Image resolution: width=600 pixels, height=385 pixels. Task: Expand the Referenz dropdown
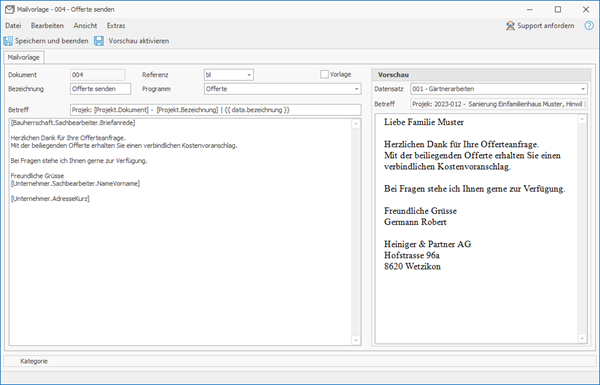249,75
